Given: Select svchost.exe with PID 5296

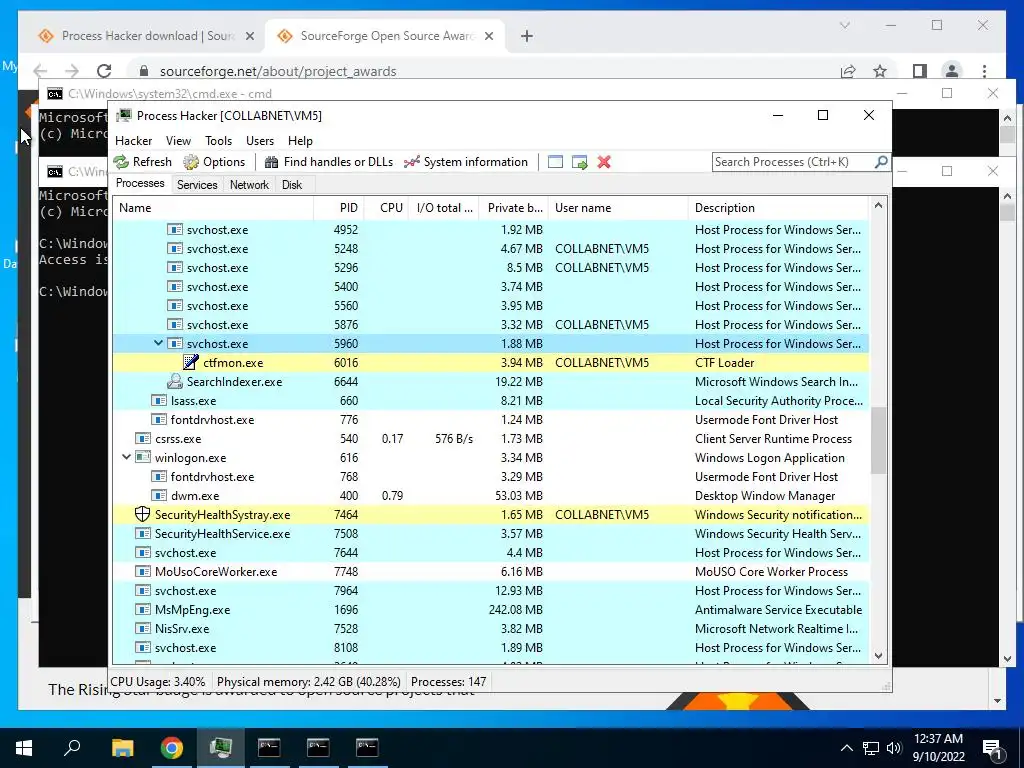Looking at the screenshot, I should 491,268.
